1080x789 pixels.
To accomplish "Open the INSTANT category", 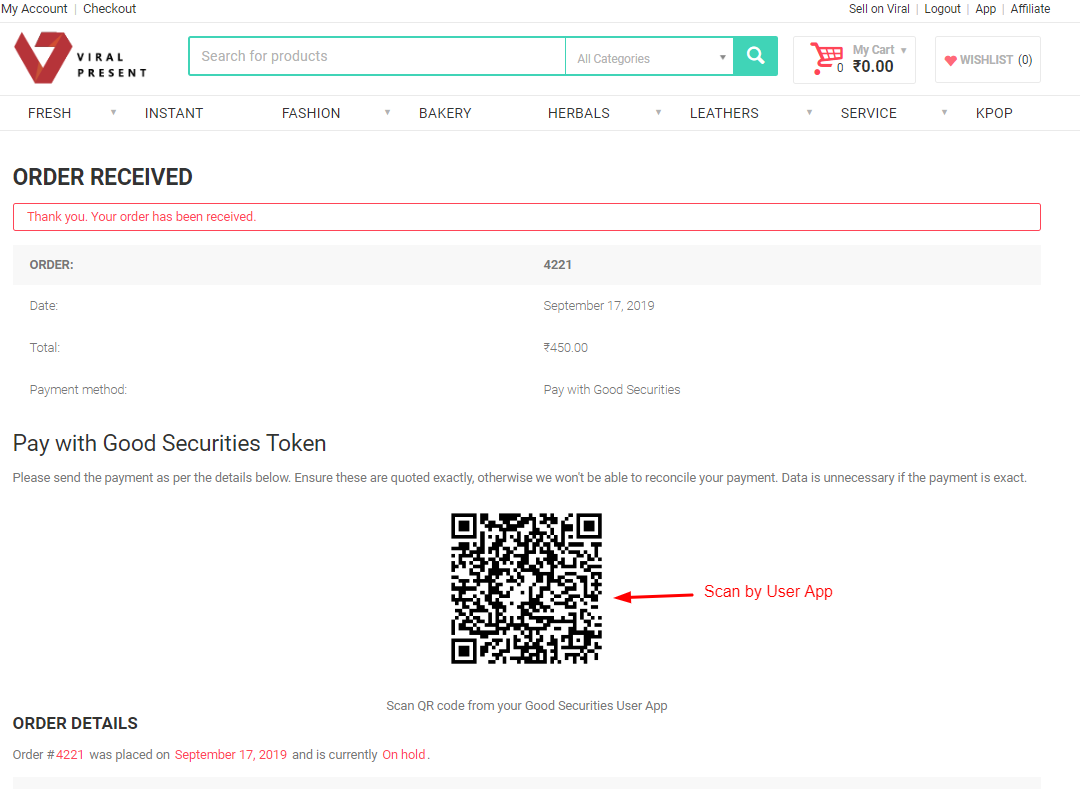I will (174, 113).
